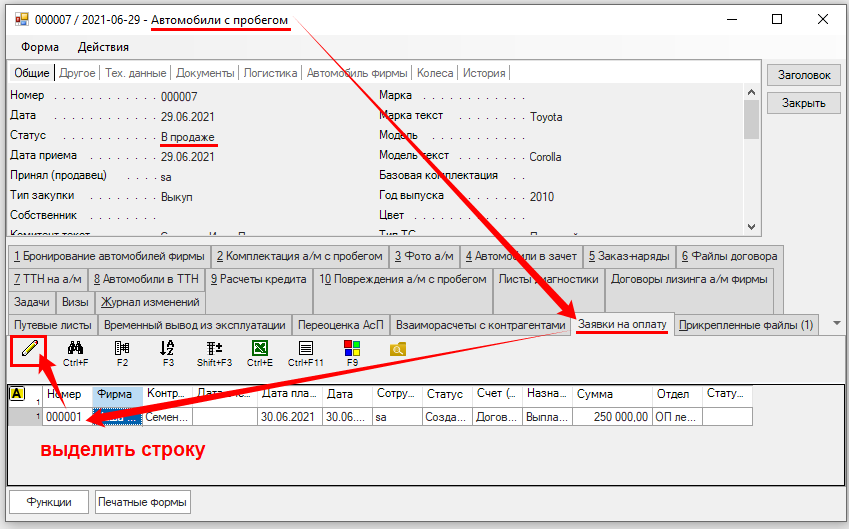Click the pencil edit icon

[x=28, y=349]
